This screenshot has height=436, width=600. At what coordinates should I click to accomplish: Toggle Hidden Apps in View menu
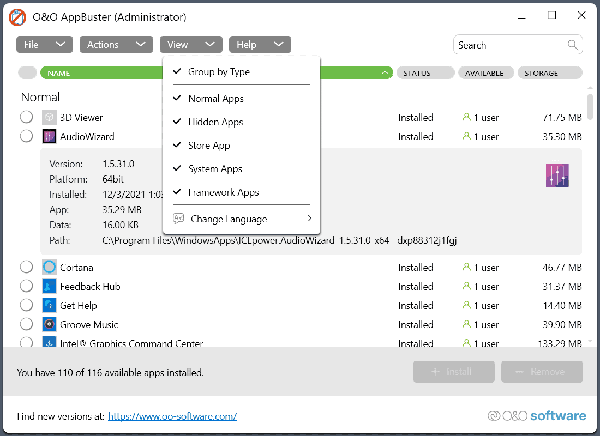coord(241,122)
